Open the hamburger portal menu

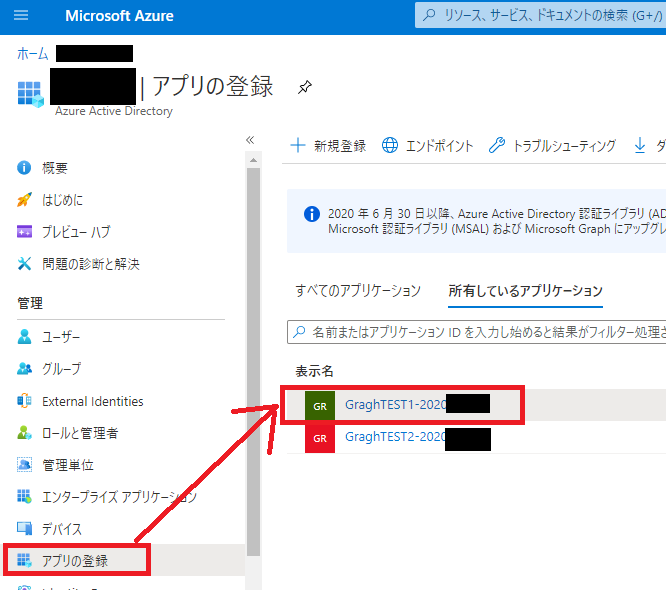tap(21, 16)
